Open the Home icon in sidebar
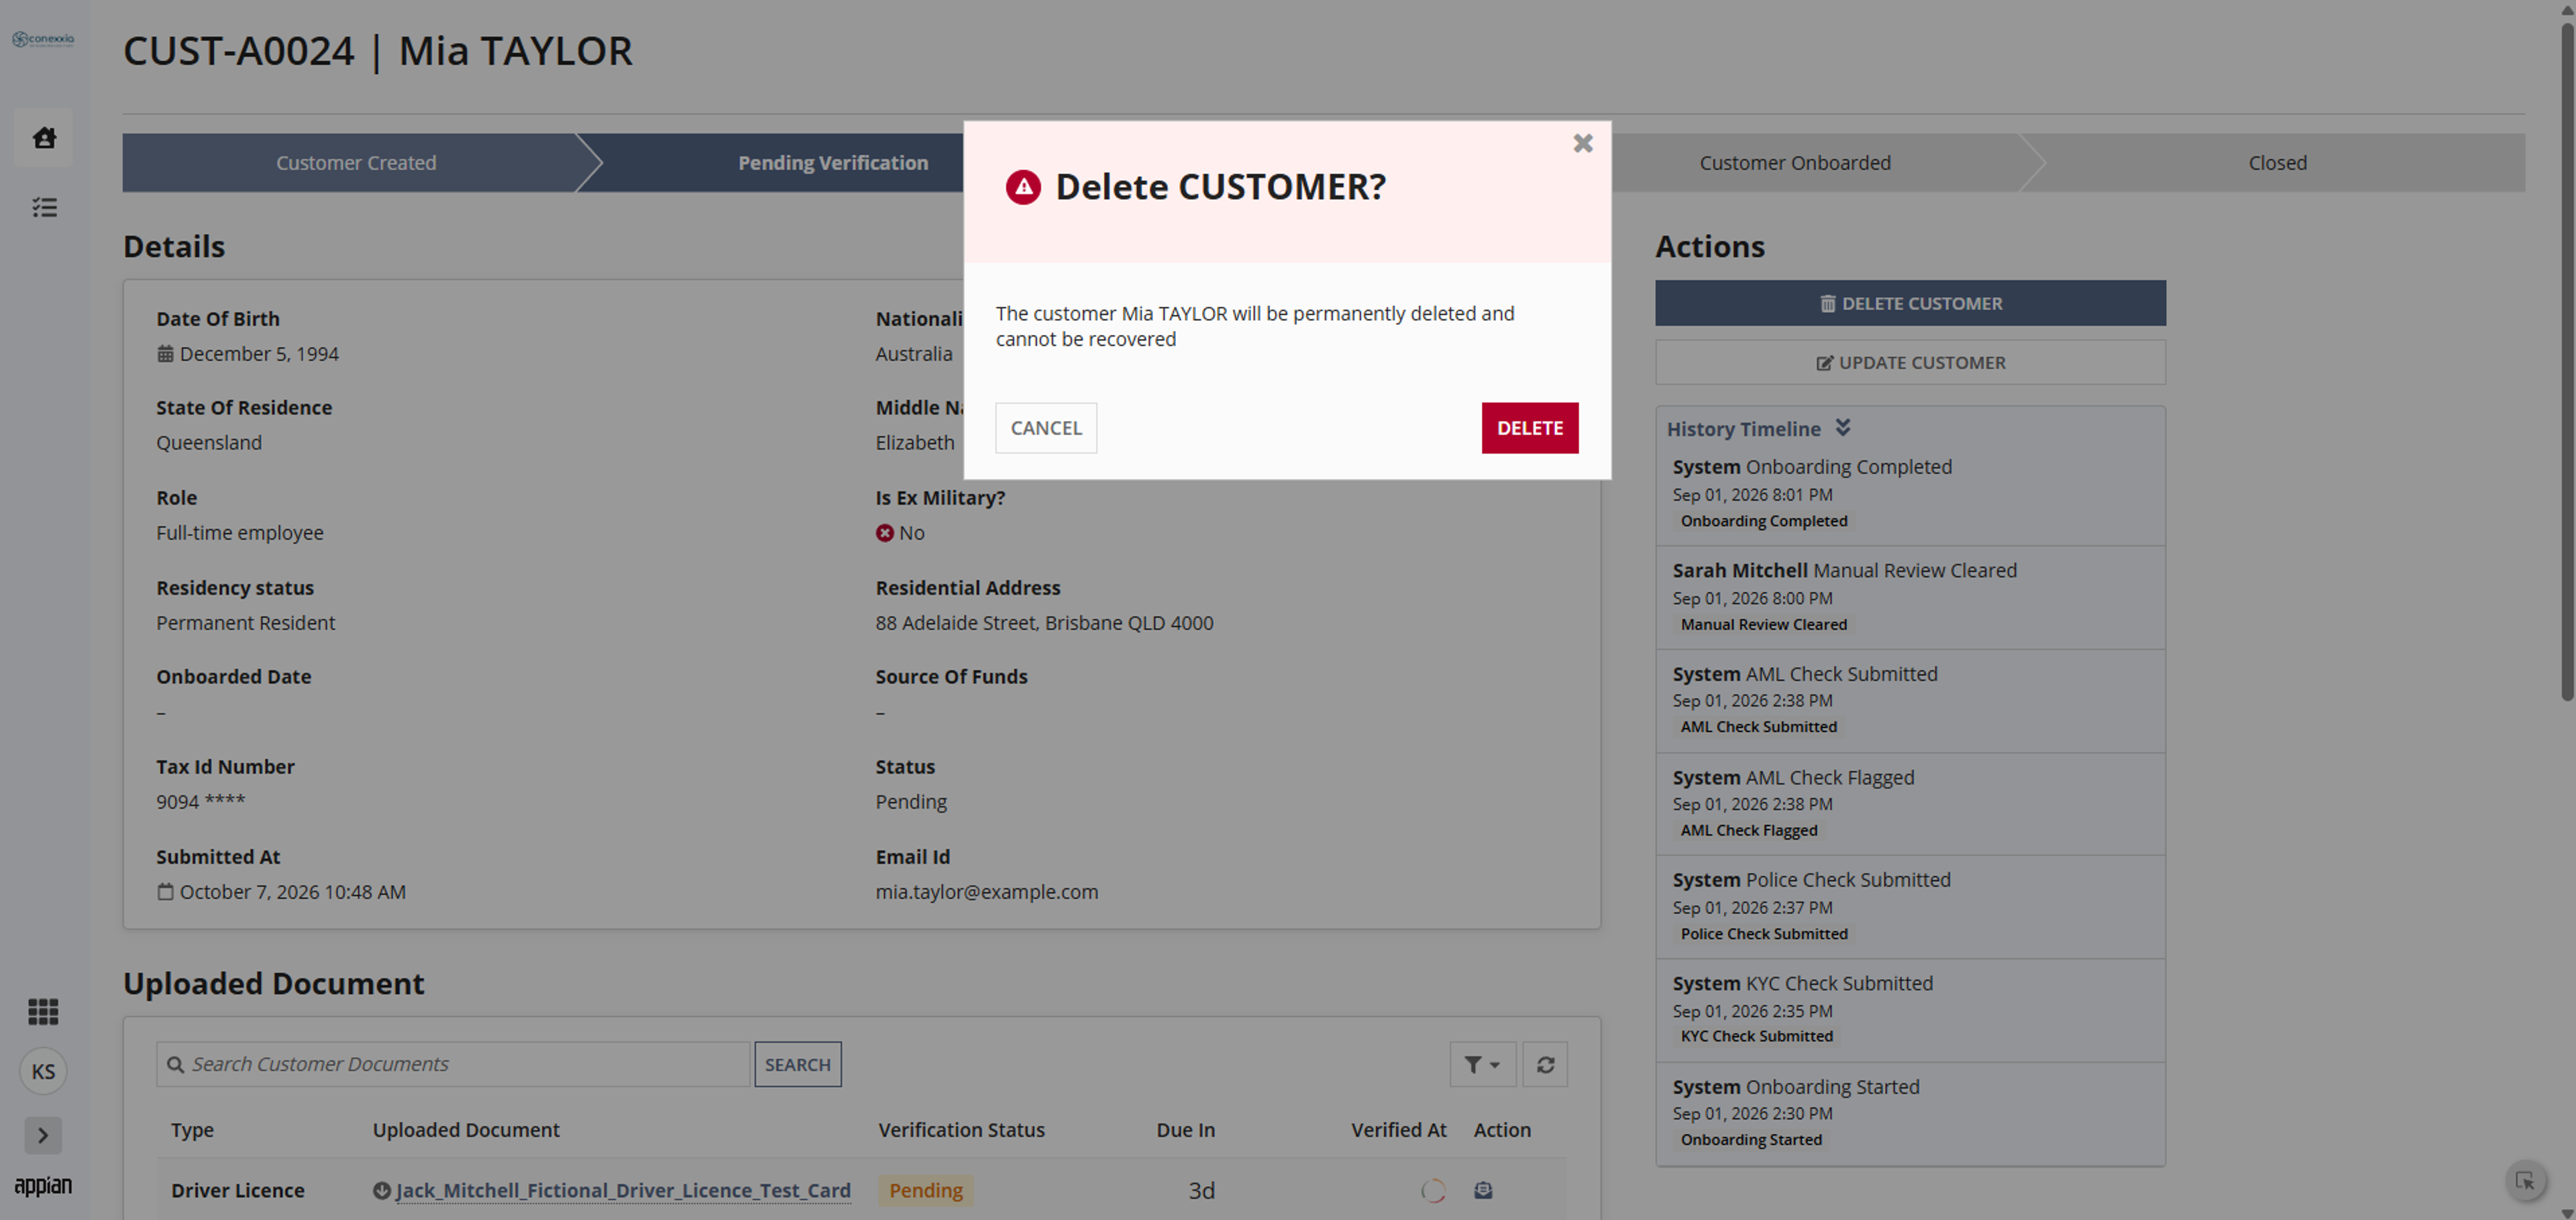Viewport: 2576px width, 1220px height. point(44,137)
